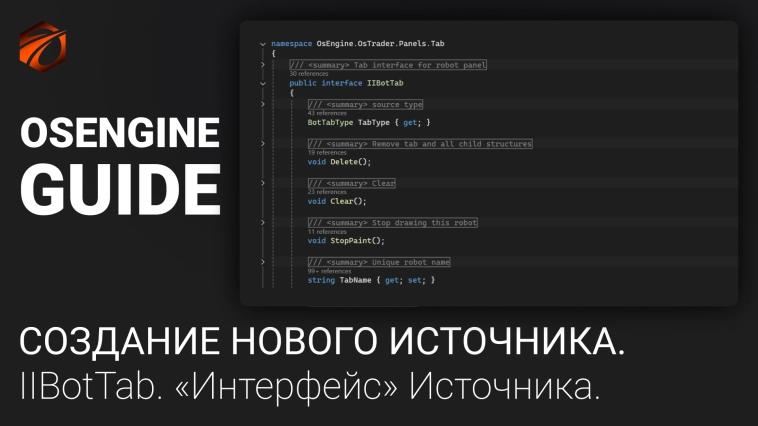
Task: Click the OSENGINE title text
Action: 120,132
